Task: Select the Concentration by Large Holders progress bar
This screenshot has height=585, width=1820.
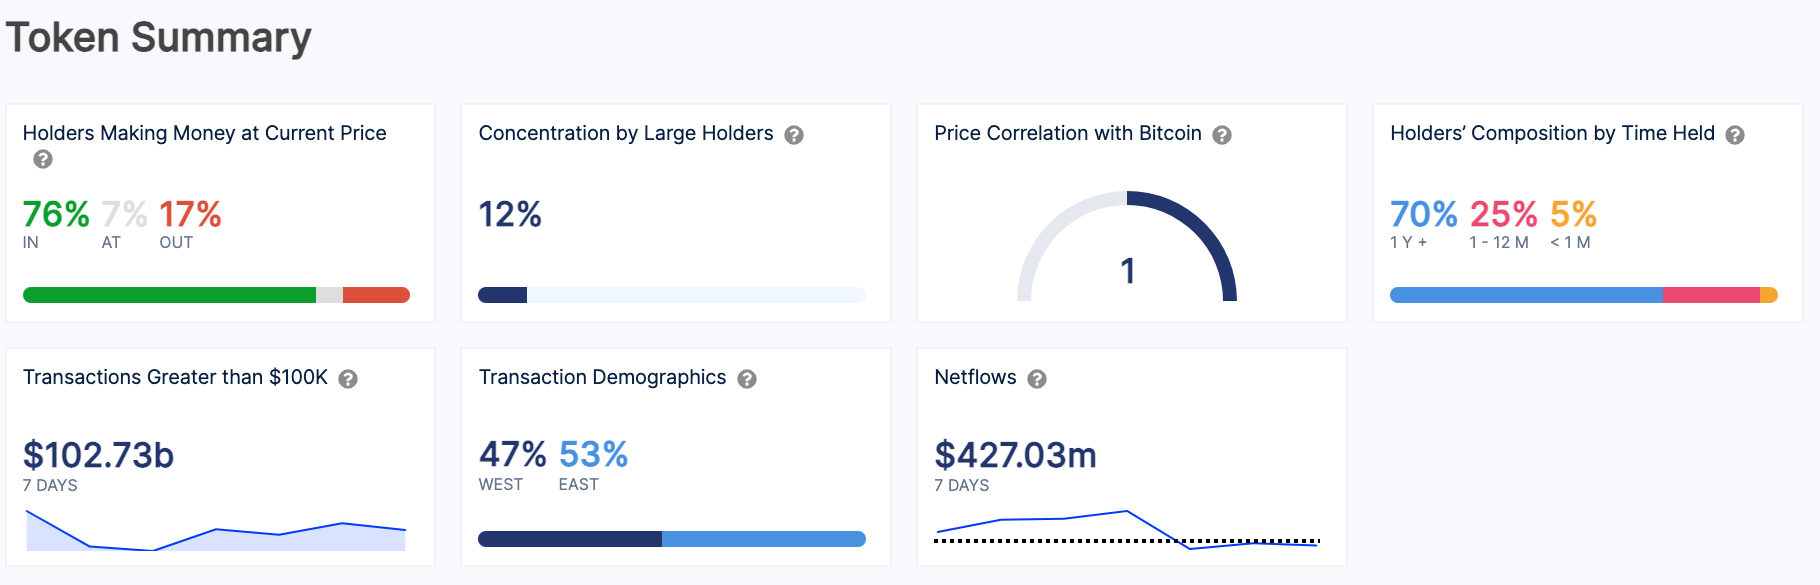Action: (671, 295)
